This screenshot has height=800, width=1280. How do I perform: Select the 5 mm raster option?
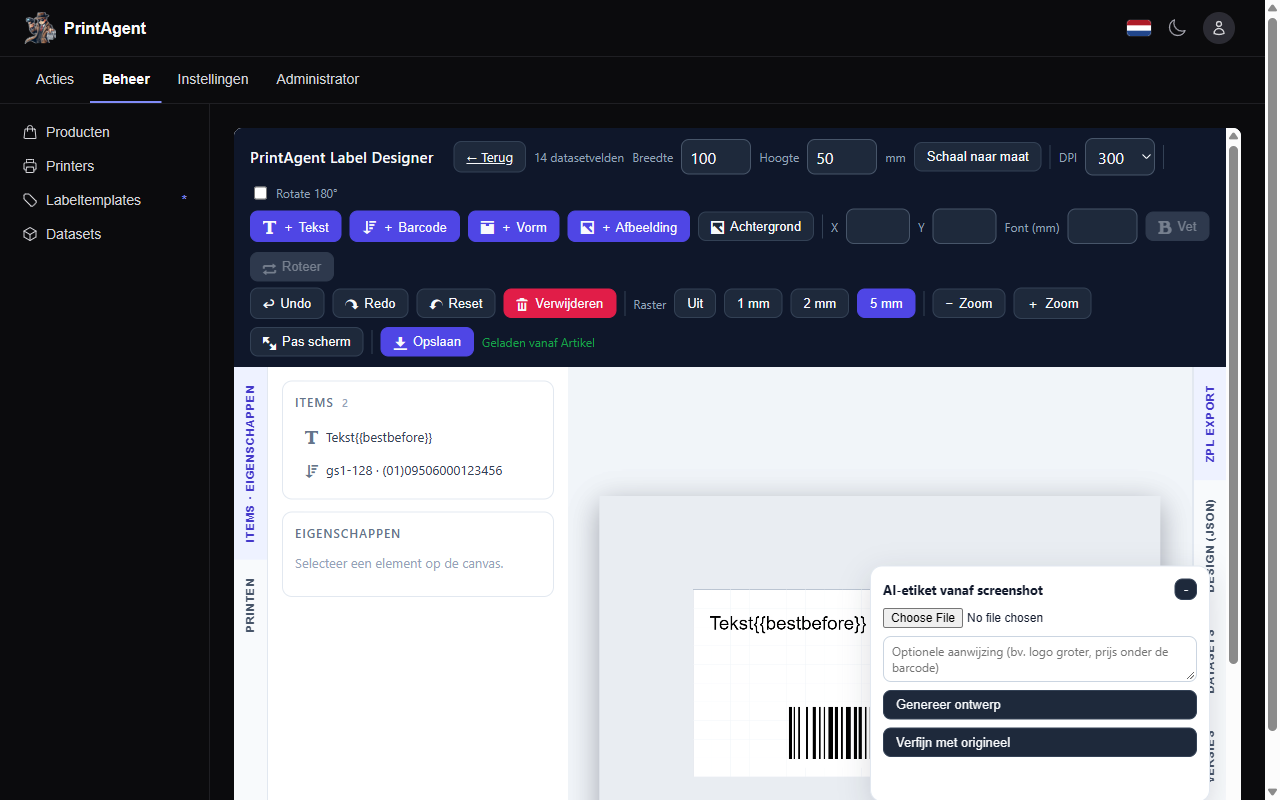886,303
